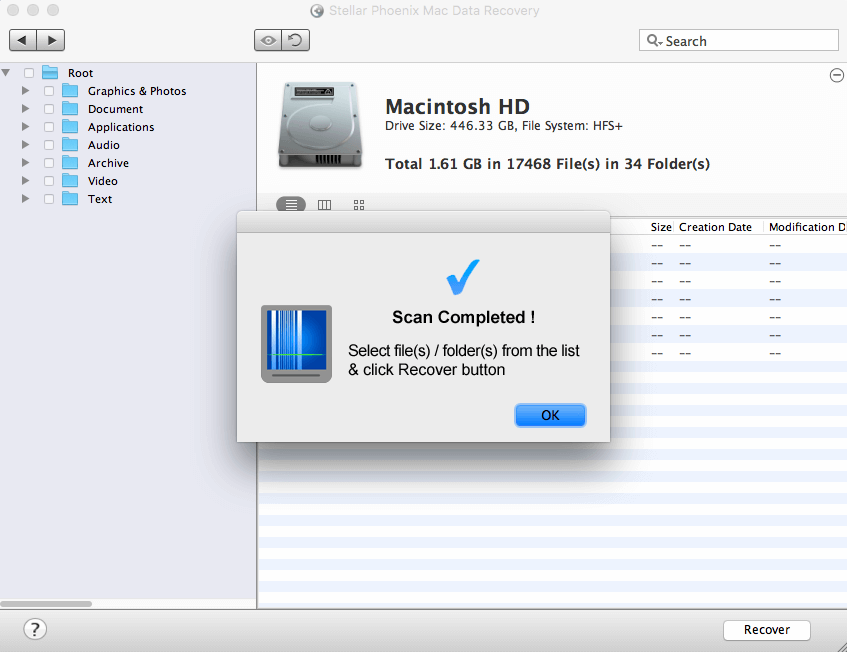
Task: Click the back navigation arrow
Action: (x=23, y=41)
